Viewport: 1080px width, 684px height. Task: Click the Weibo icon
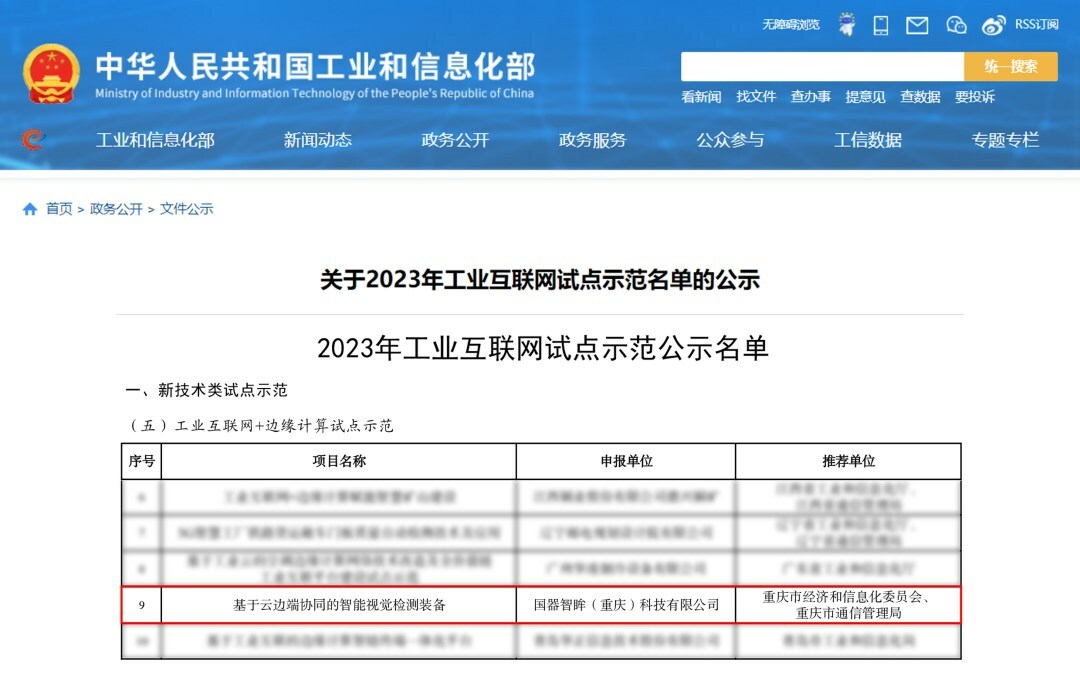pyautogui.click(x=993, y=25)
